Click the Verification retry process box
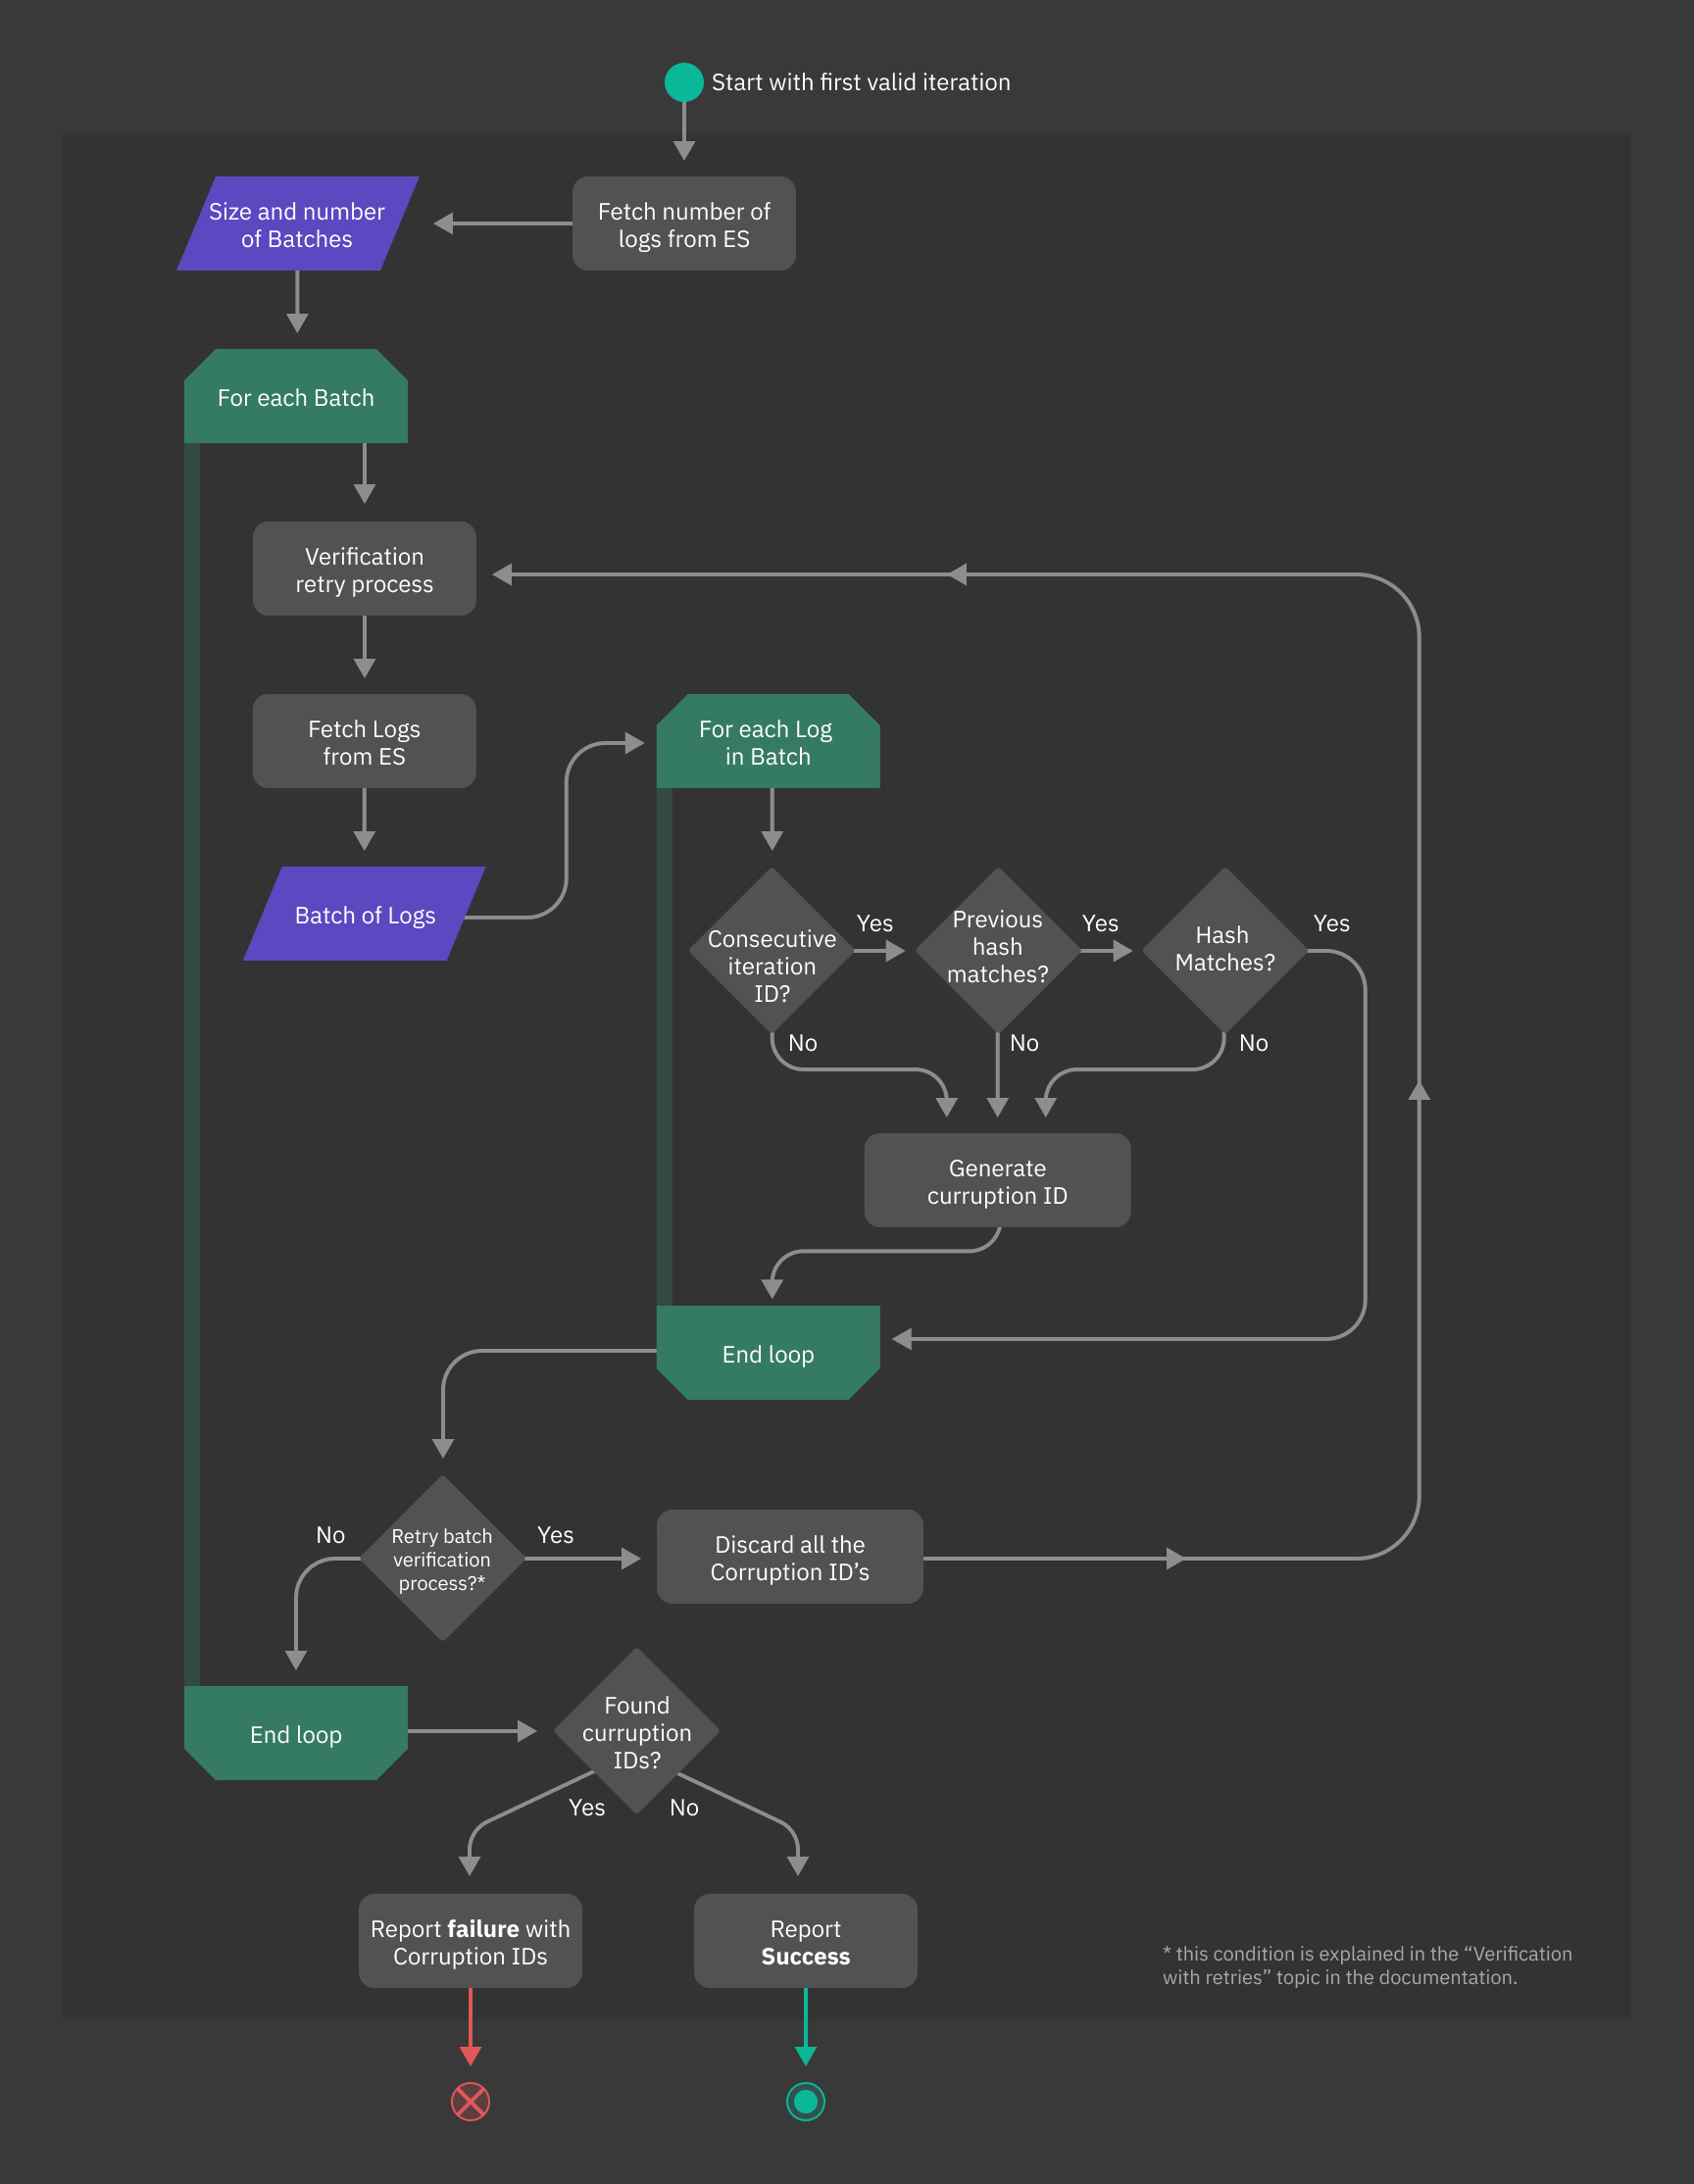 tap(364, 568)
